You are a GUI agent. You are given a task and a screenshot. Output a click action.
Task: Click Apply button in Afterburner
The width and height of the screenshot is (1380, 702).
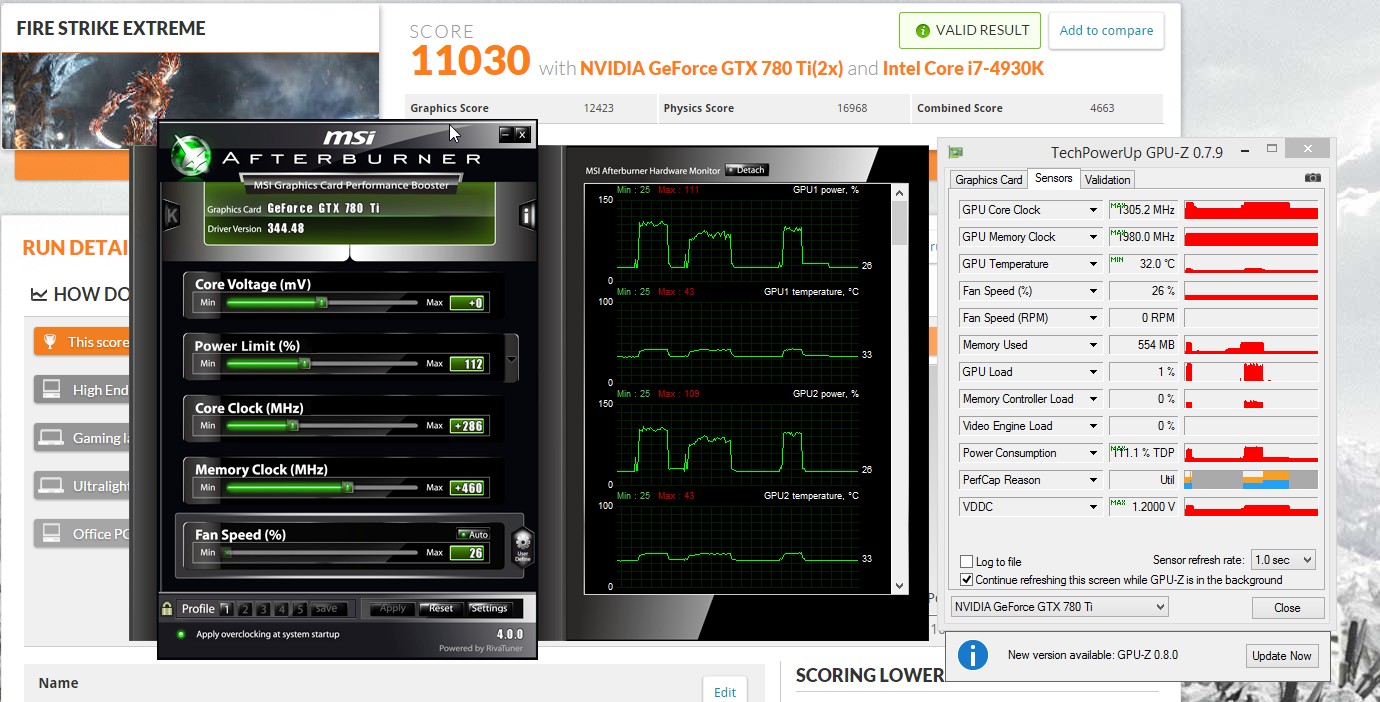(393, 608)
